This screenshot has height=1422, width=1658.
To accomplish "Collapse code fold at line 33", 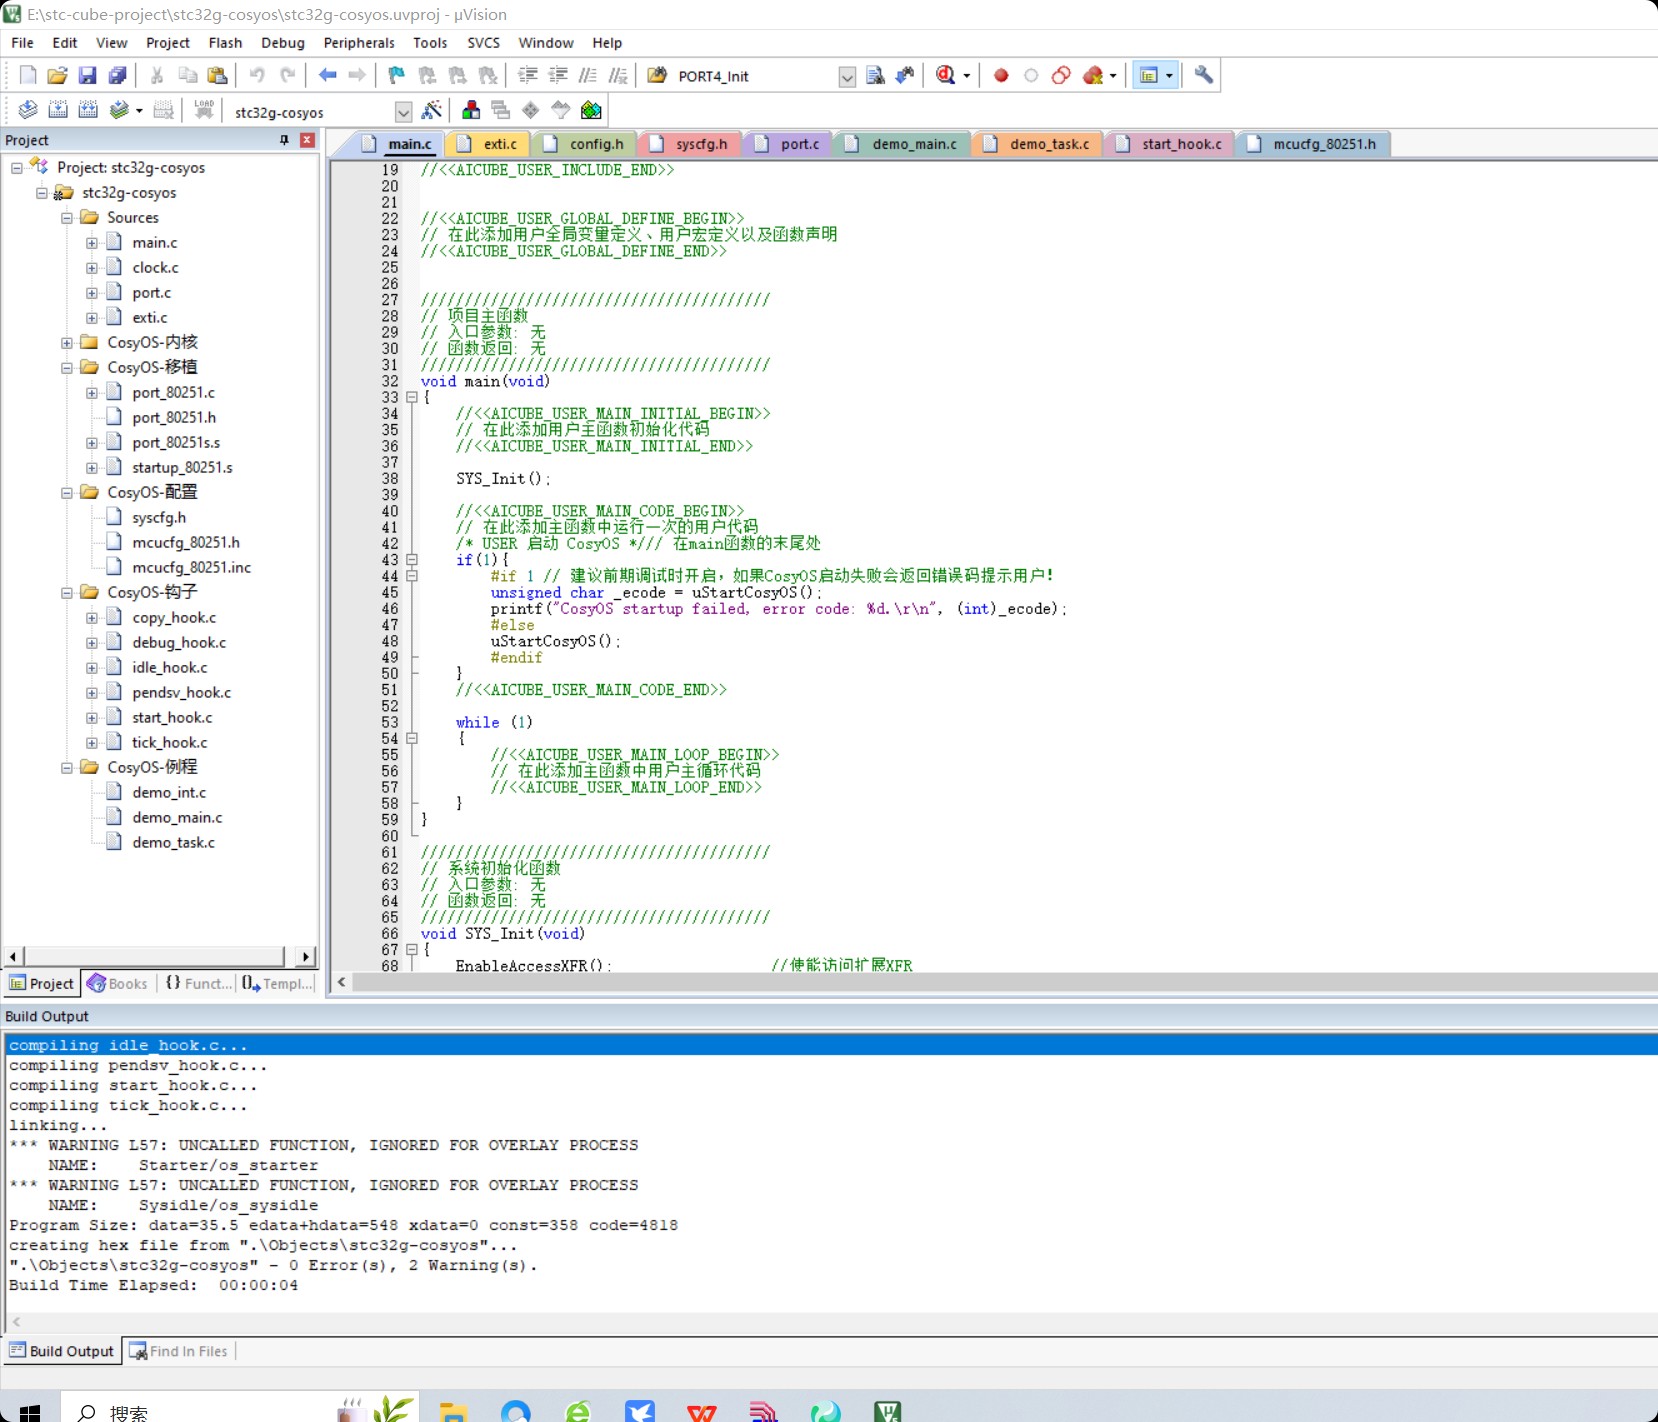I will [x=412, y=397].
